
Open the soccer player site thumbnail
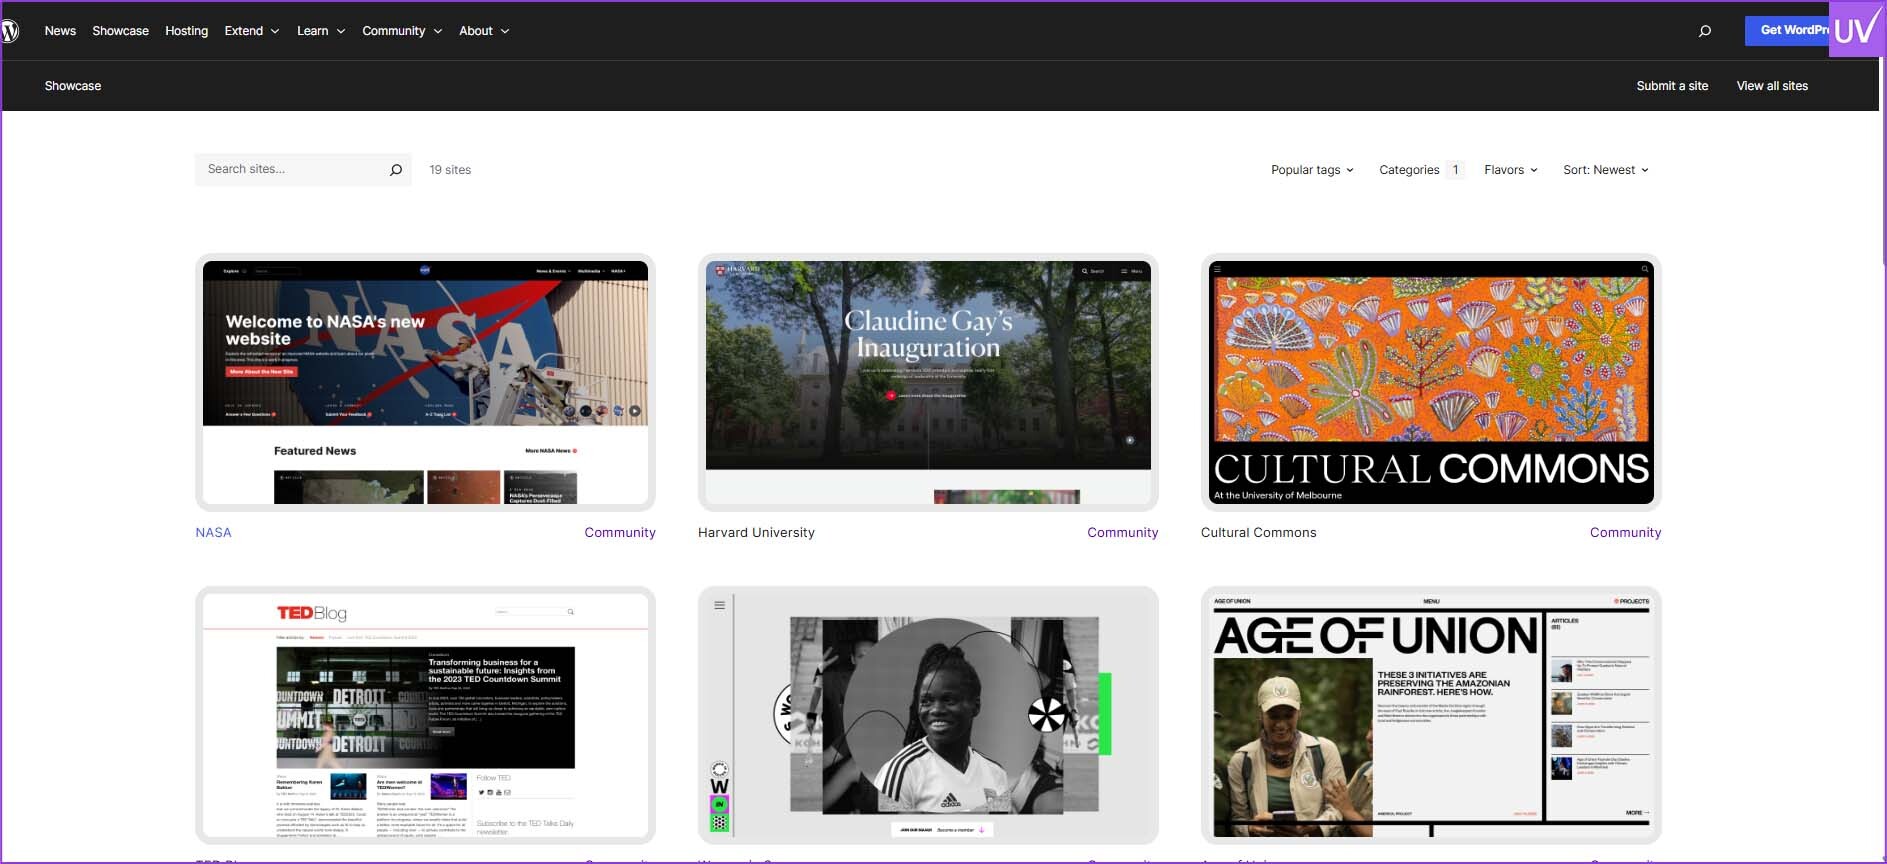(928, 715)
